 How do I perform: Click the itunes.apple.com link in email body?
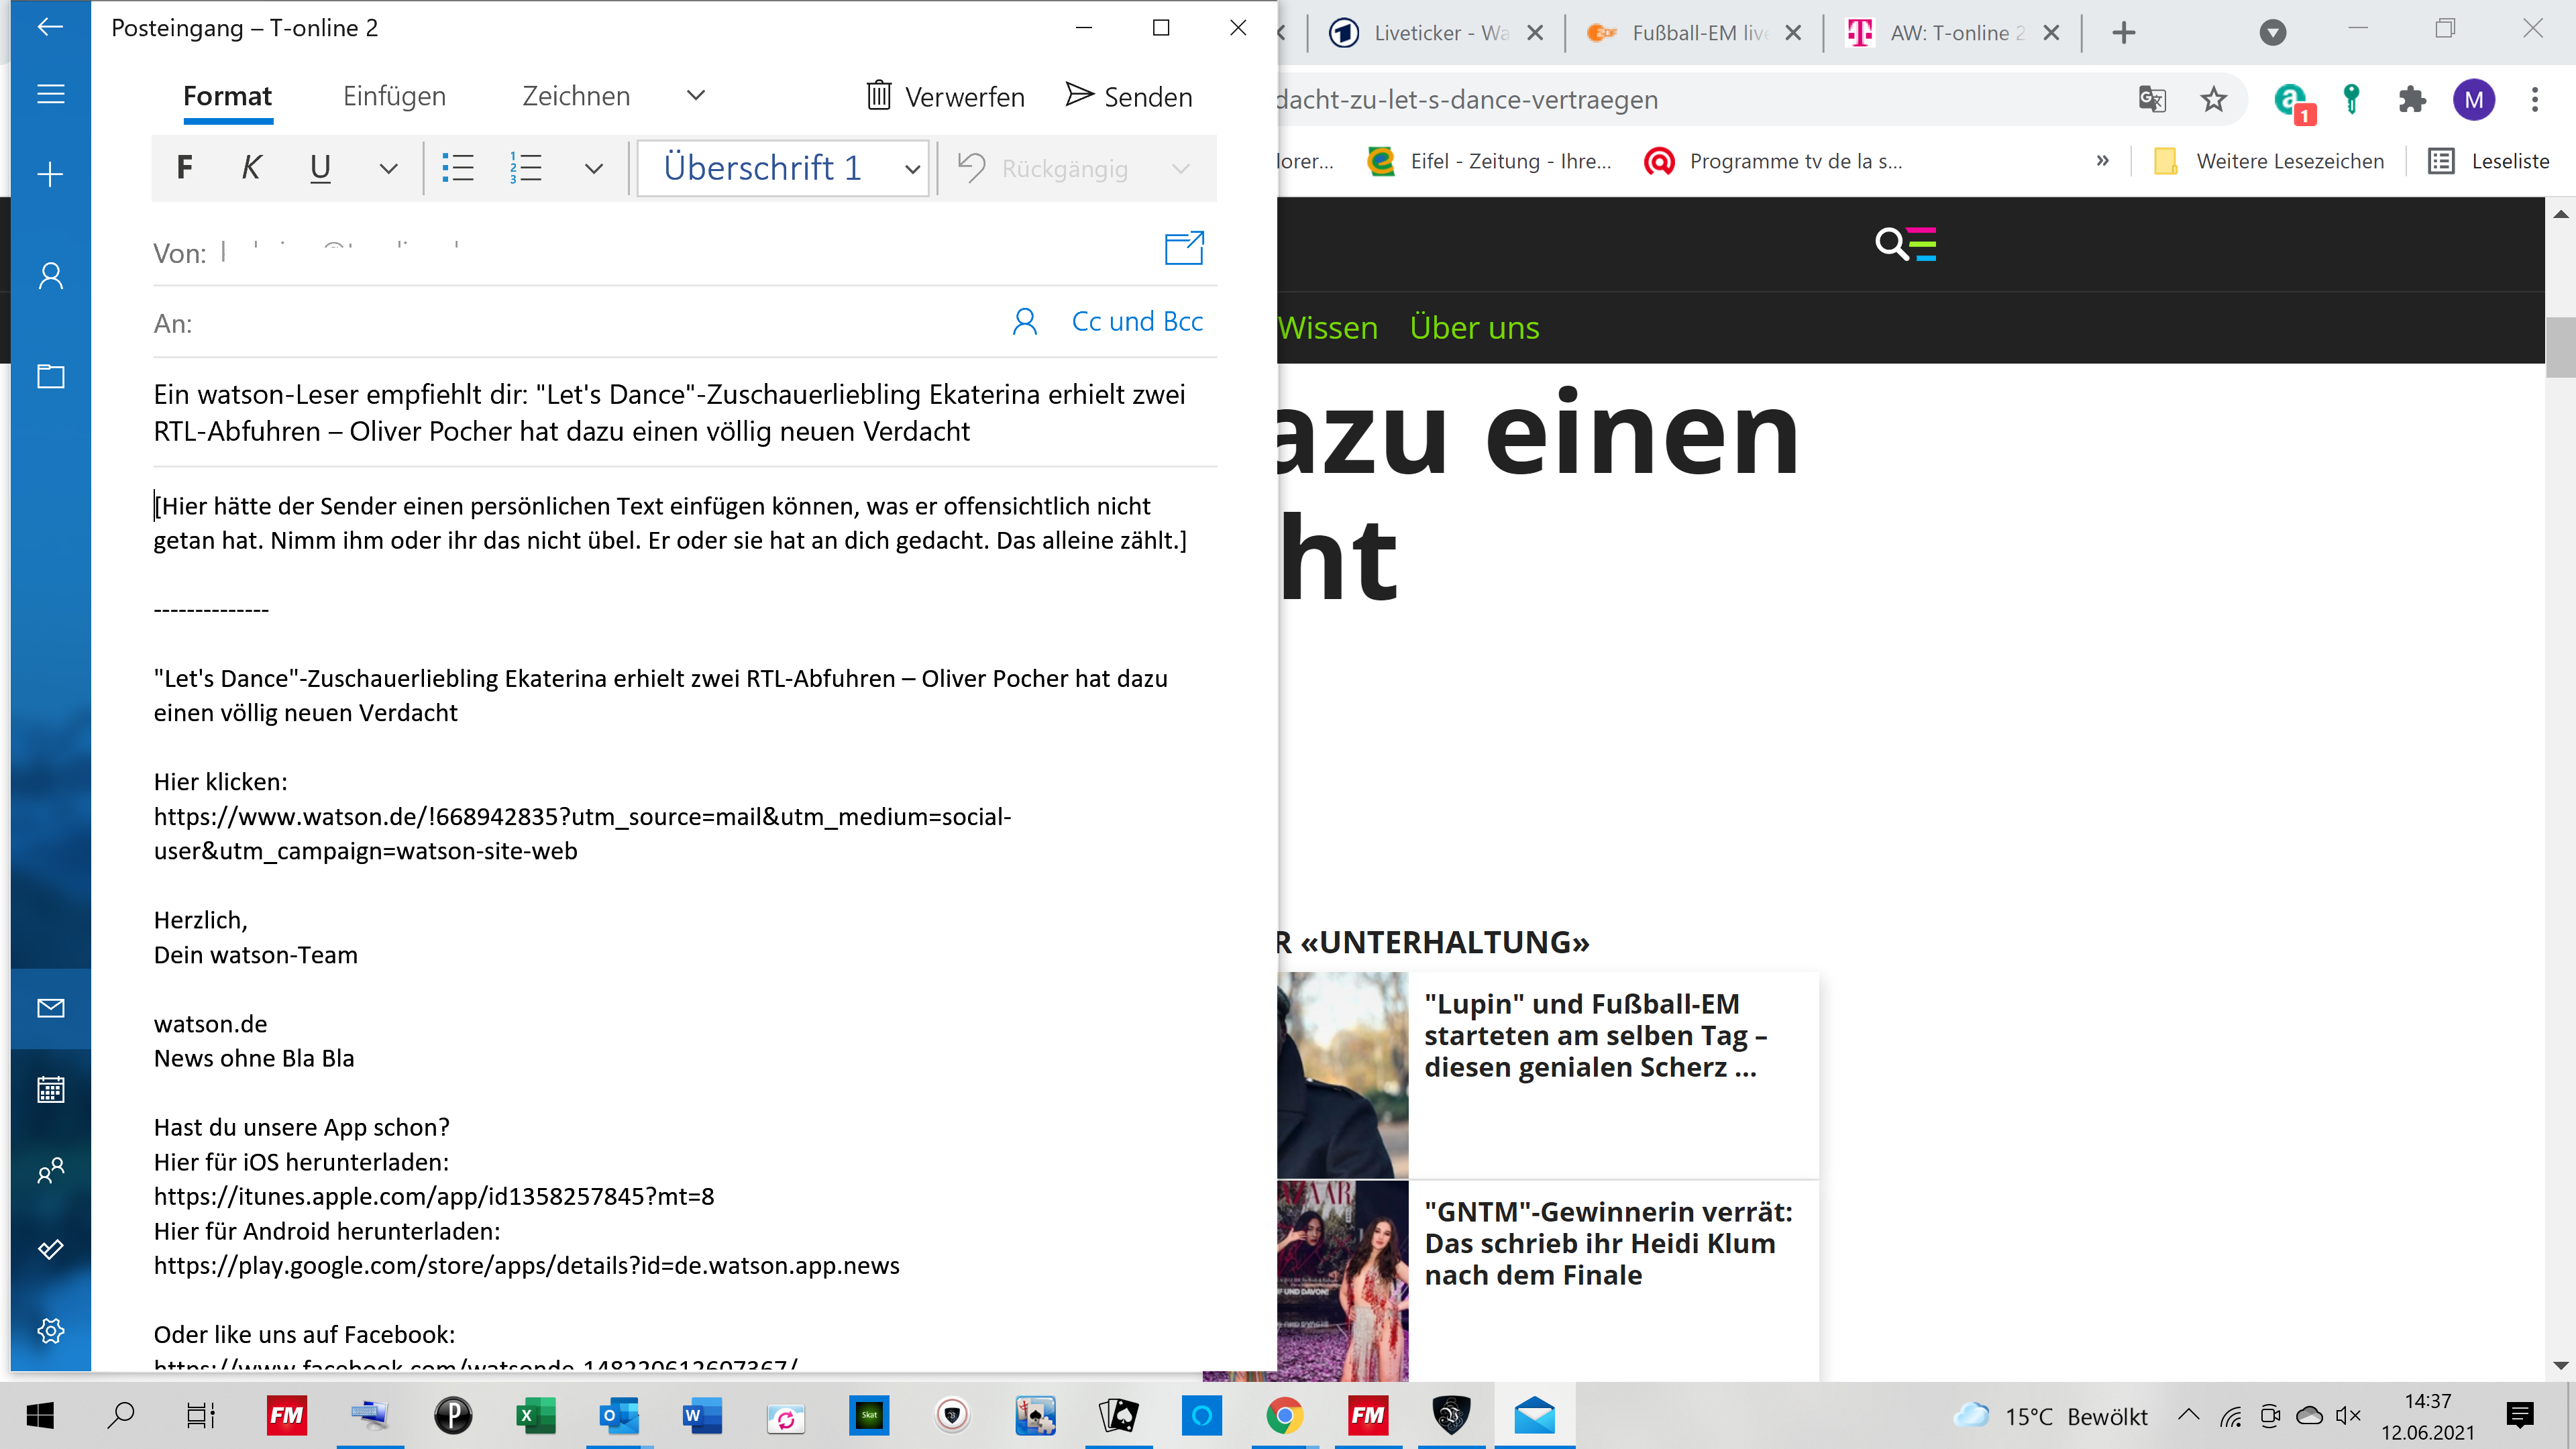[x=434, y=1196]
